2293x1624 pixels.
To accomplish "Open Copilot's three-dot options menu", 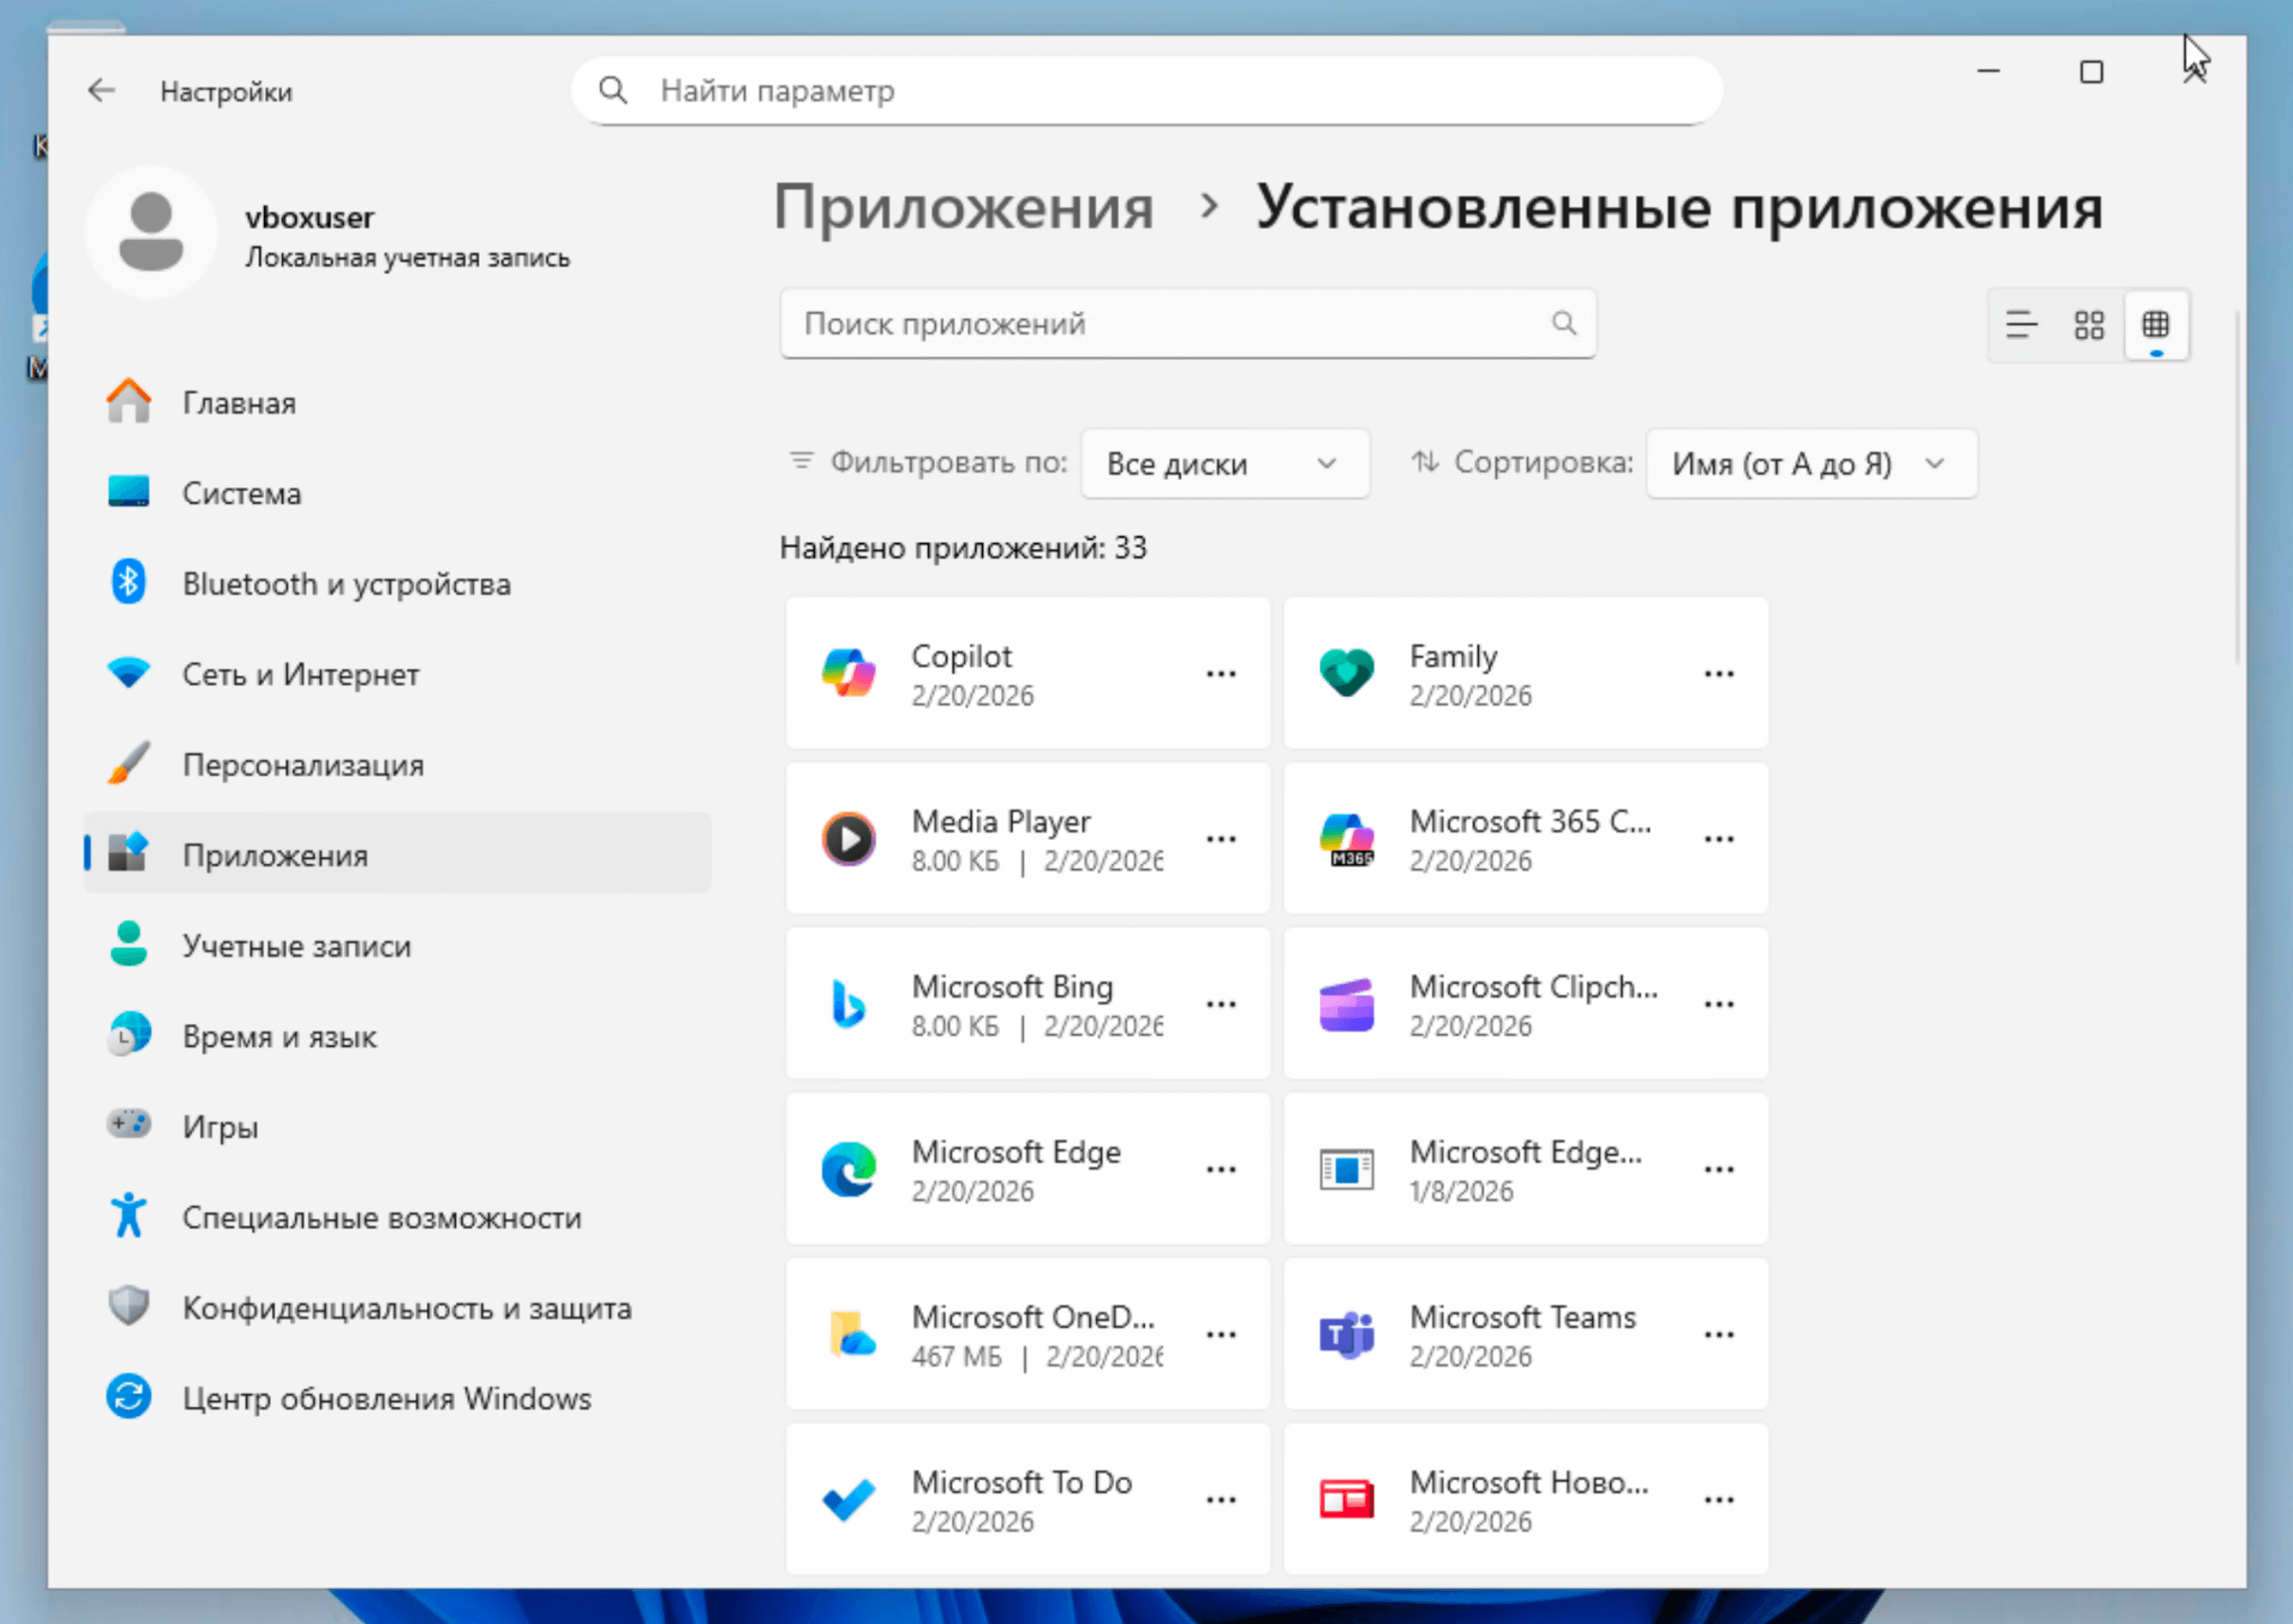I will pos(1220,674).
